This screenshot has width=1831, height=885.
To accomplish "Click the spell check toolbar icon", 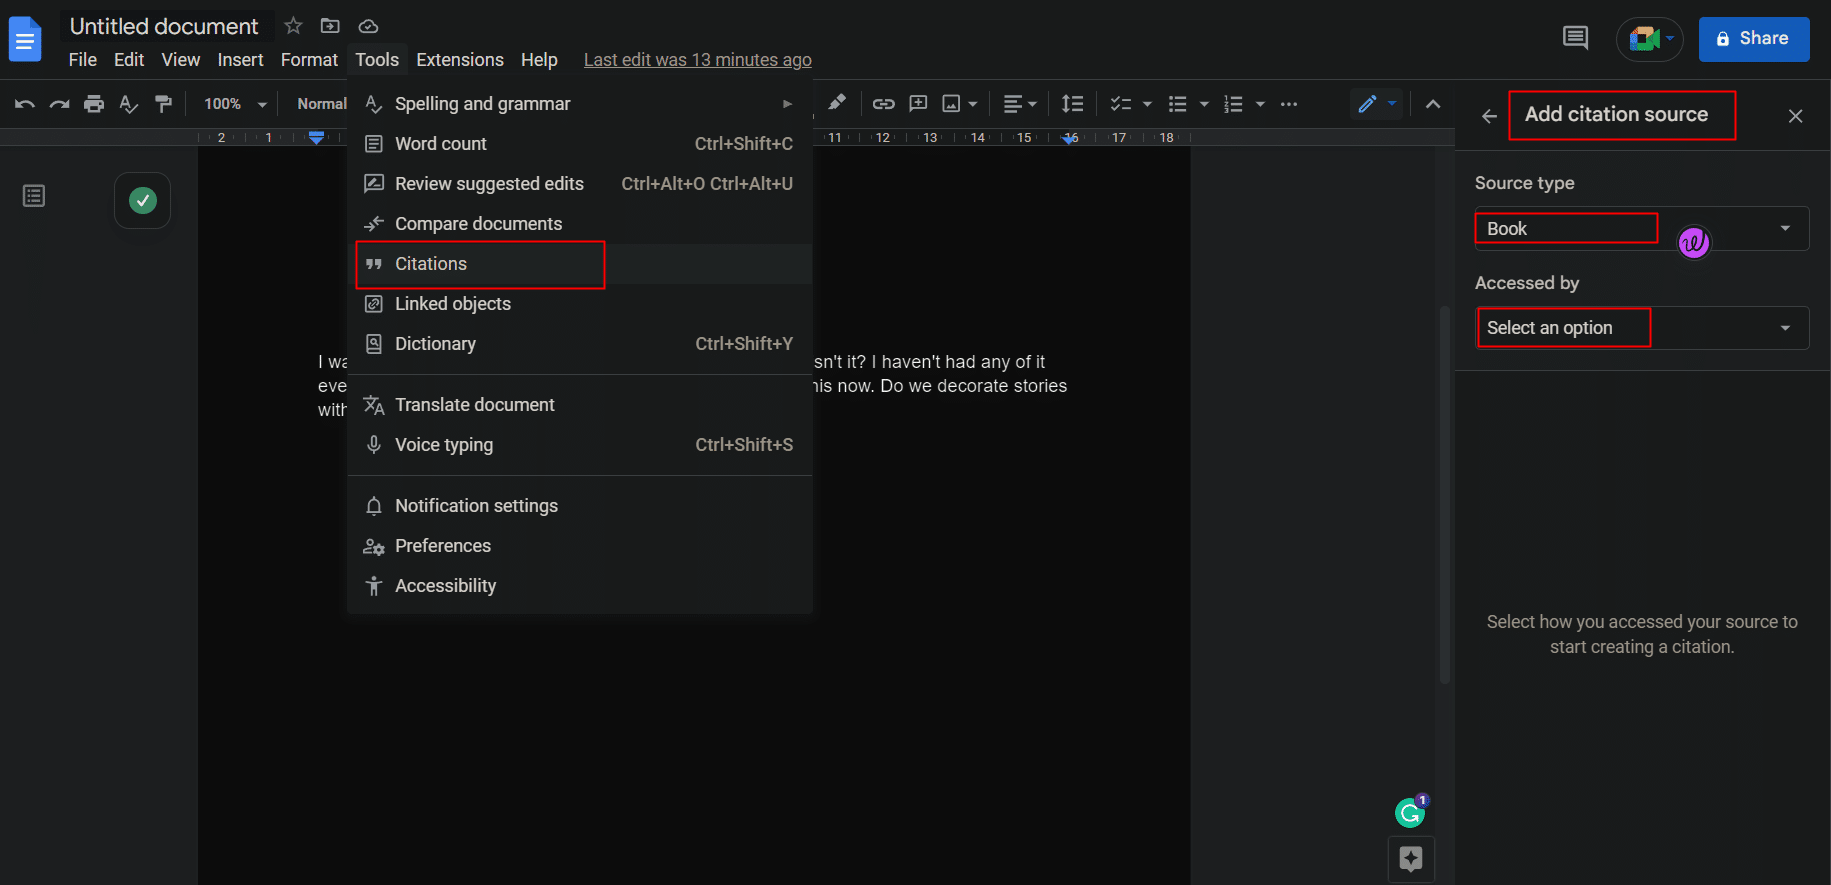I will click(x=128, y=104).
